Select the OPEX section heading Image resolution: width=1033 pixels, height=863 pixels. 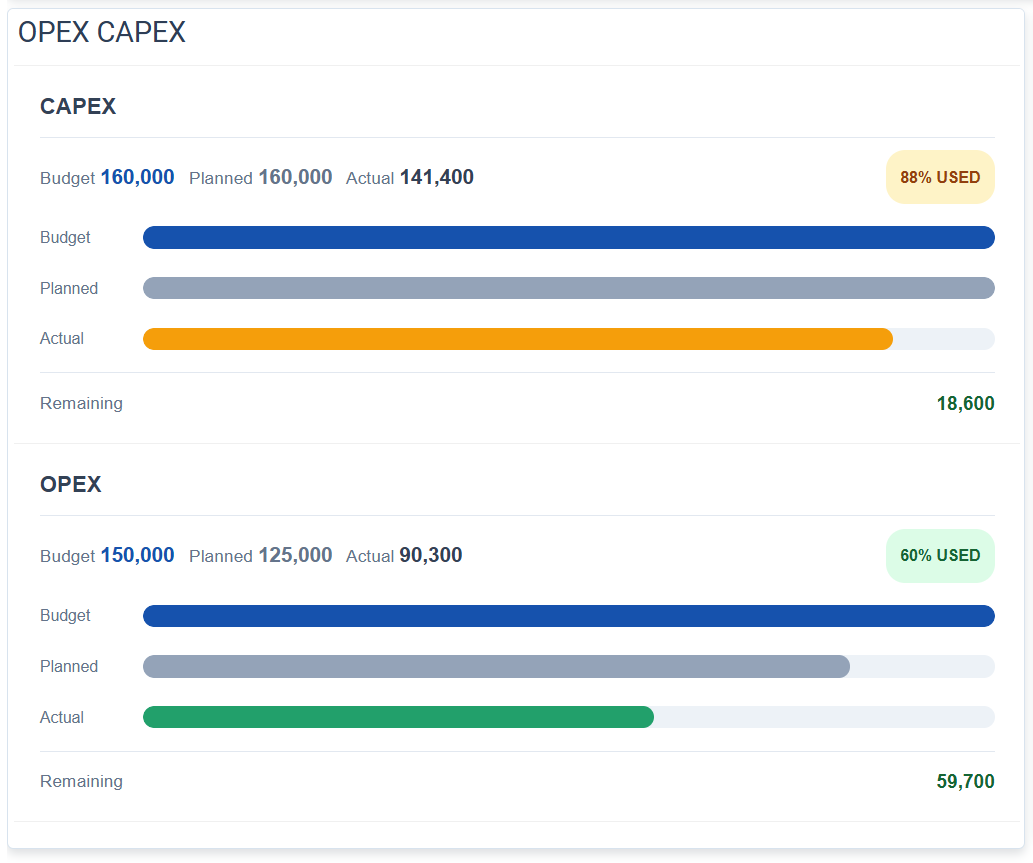[x=70, y=484]
